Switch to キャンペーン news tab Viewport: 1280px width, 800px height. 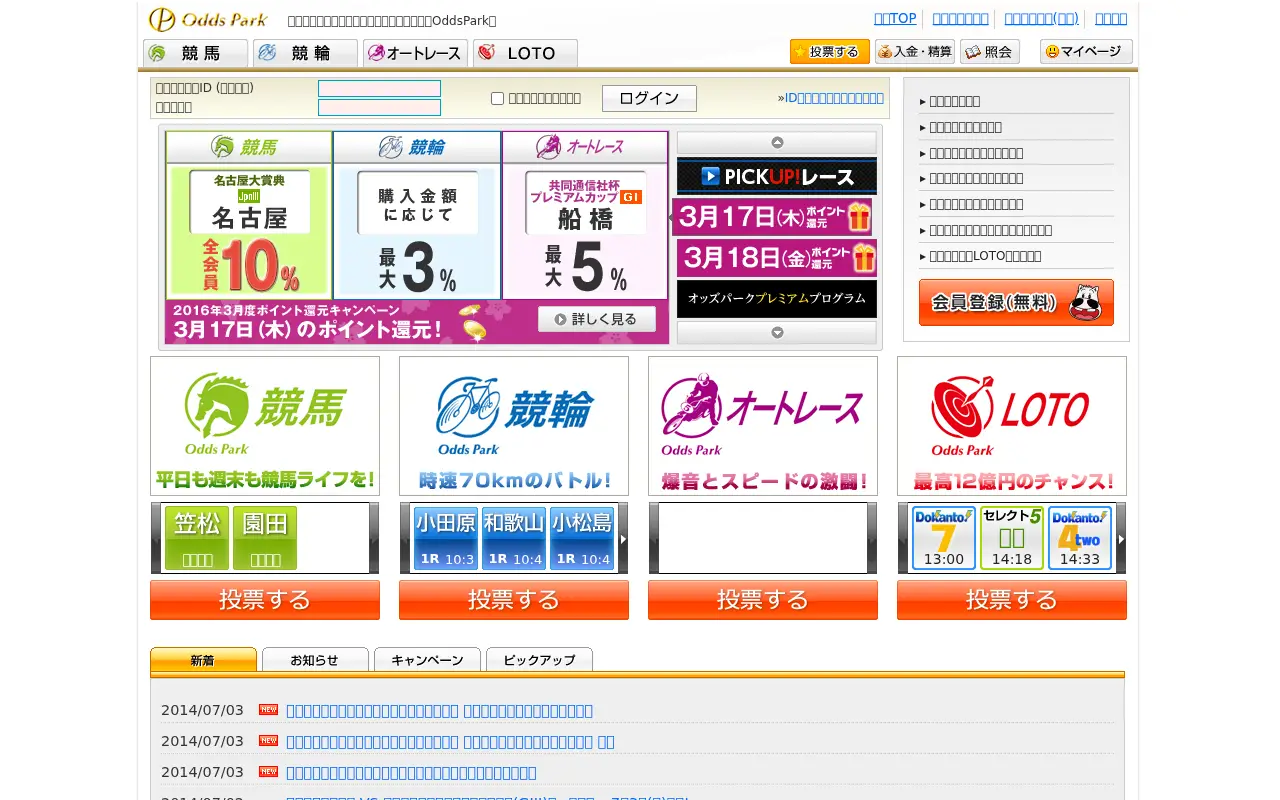[x=427, y=660]
